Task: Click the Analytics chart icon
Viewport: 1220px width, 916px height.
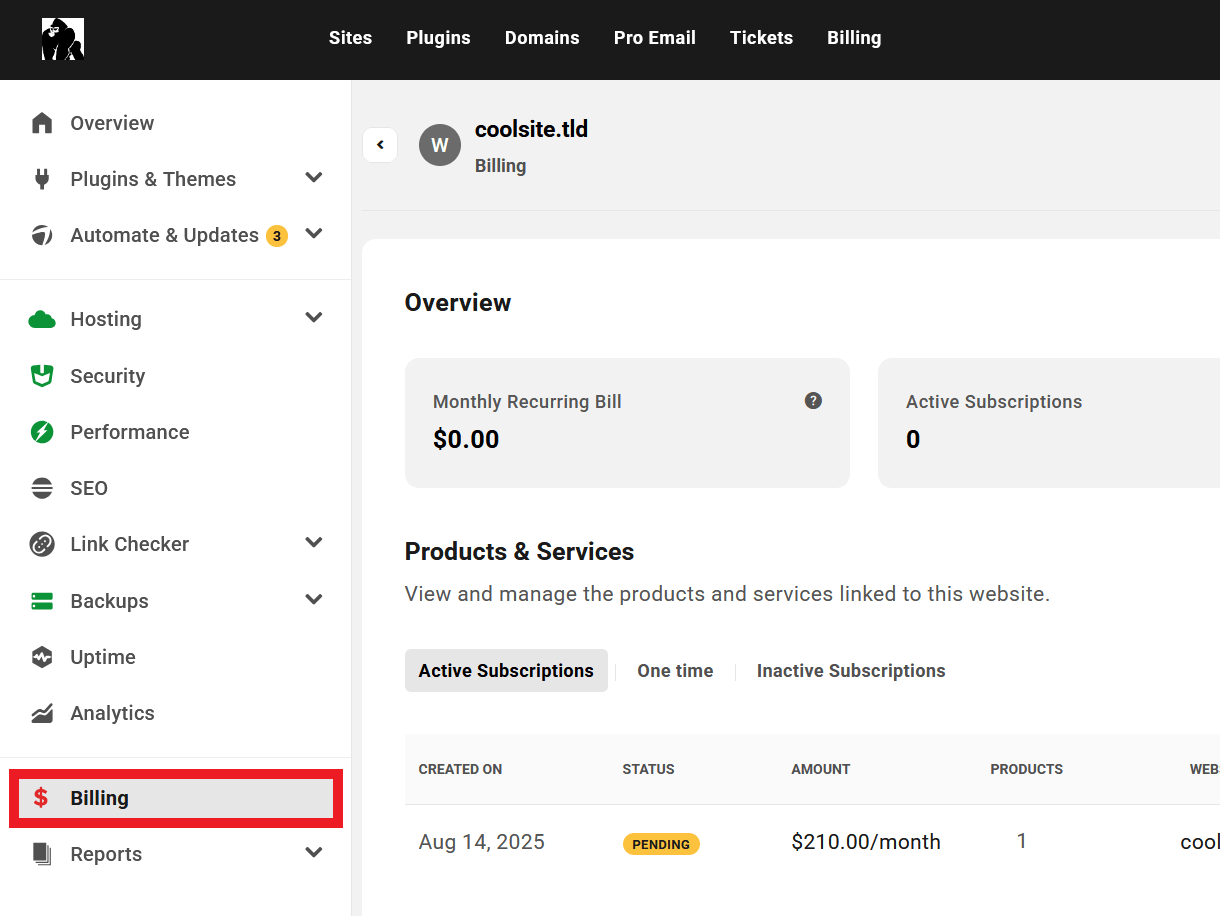Action: tap(42, 713)
